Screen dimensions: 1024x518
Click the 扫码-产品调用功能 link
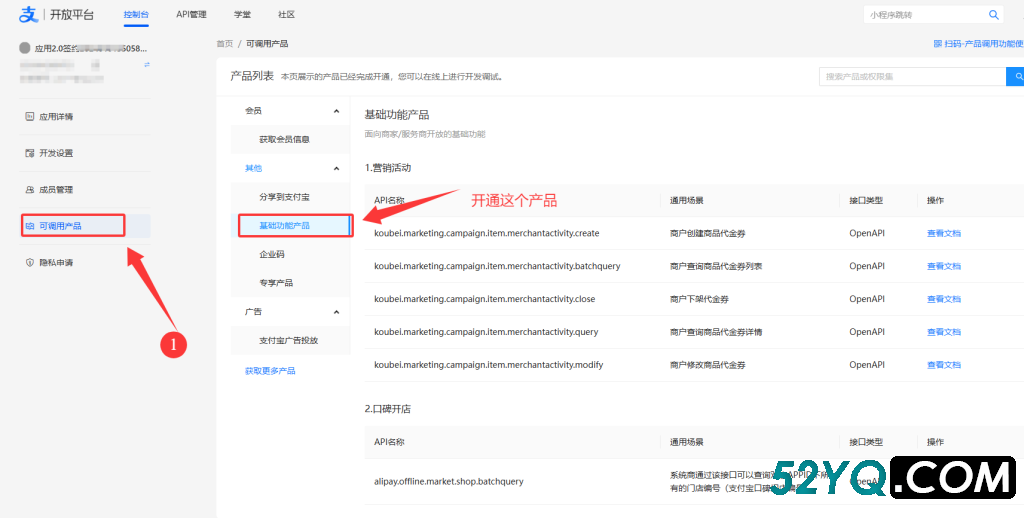[x=978, y=44]
